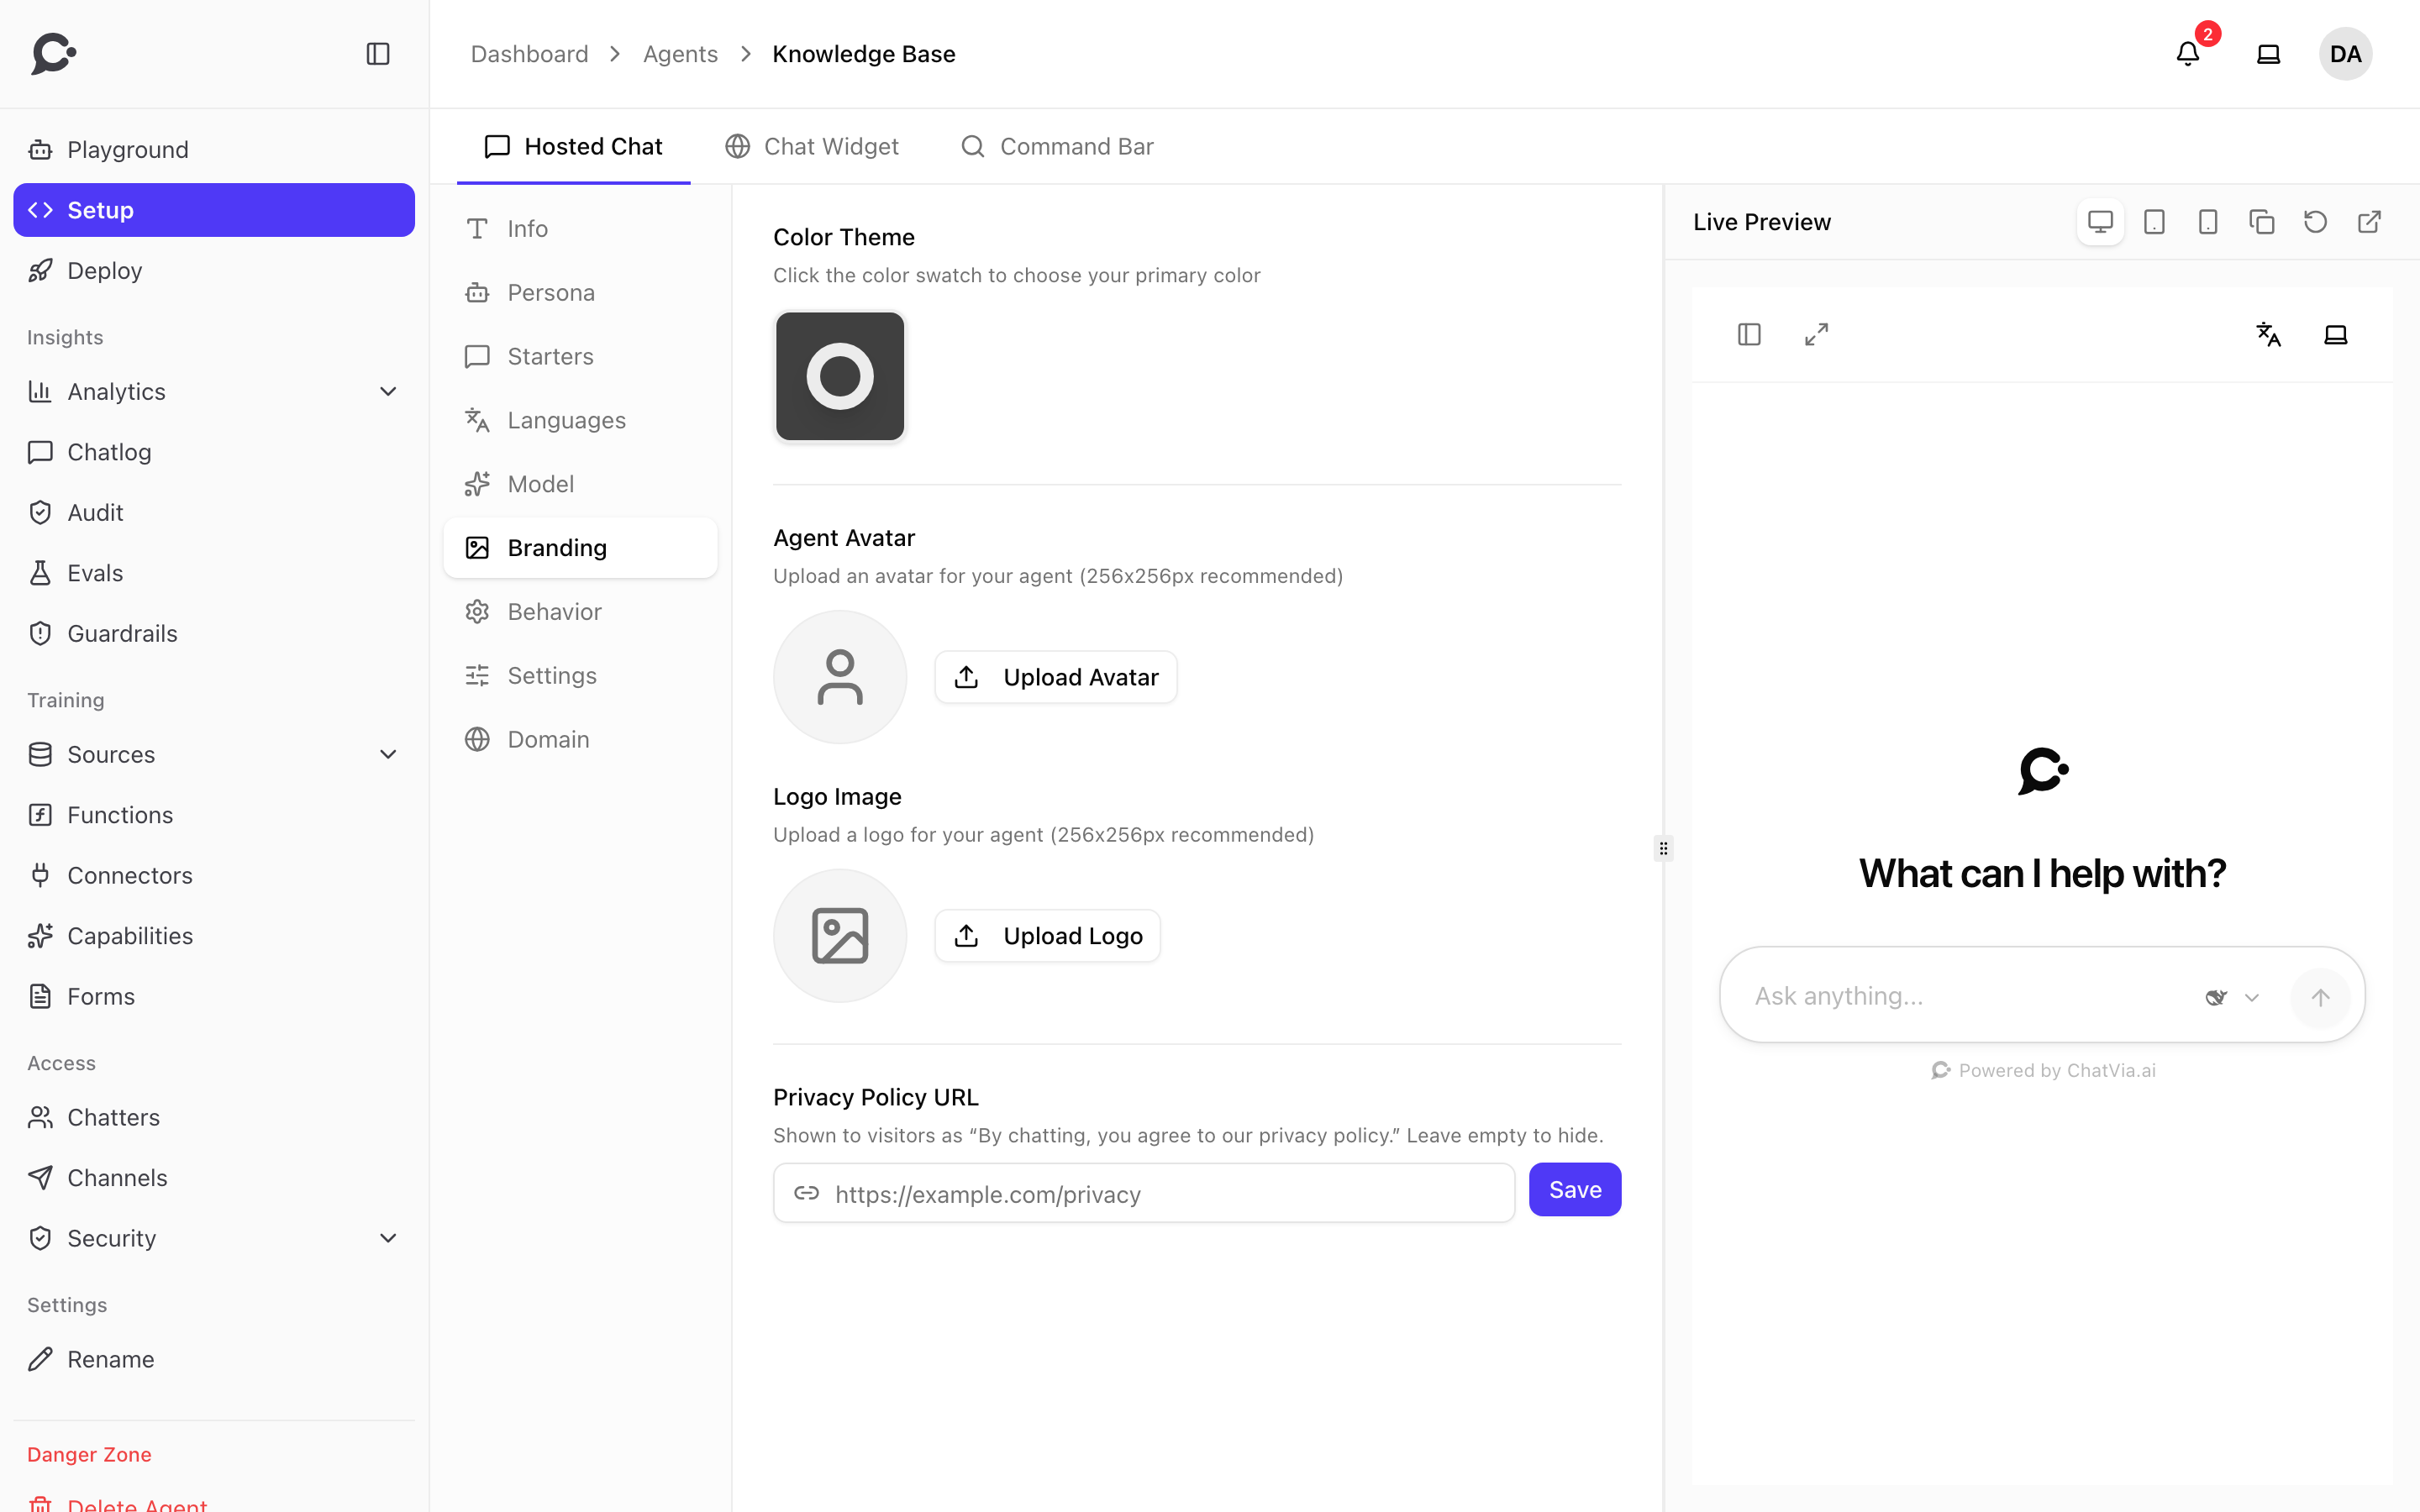Select the mobile phone preview icon
The height and width of the screenshot is (1512, 2420).
point(2208,222)
